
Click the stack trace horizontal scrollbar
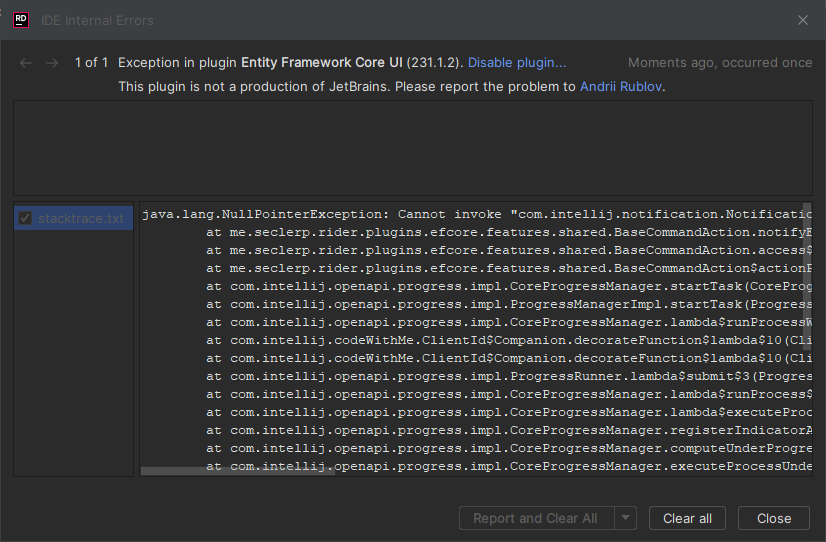click(x=238, y=471)
